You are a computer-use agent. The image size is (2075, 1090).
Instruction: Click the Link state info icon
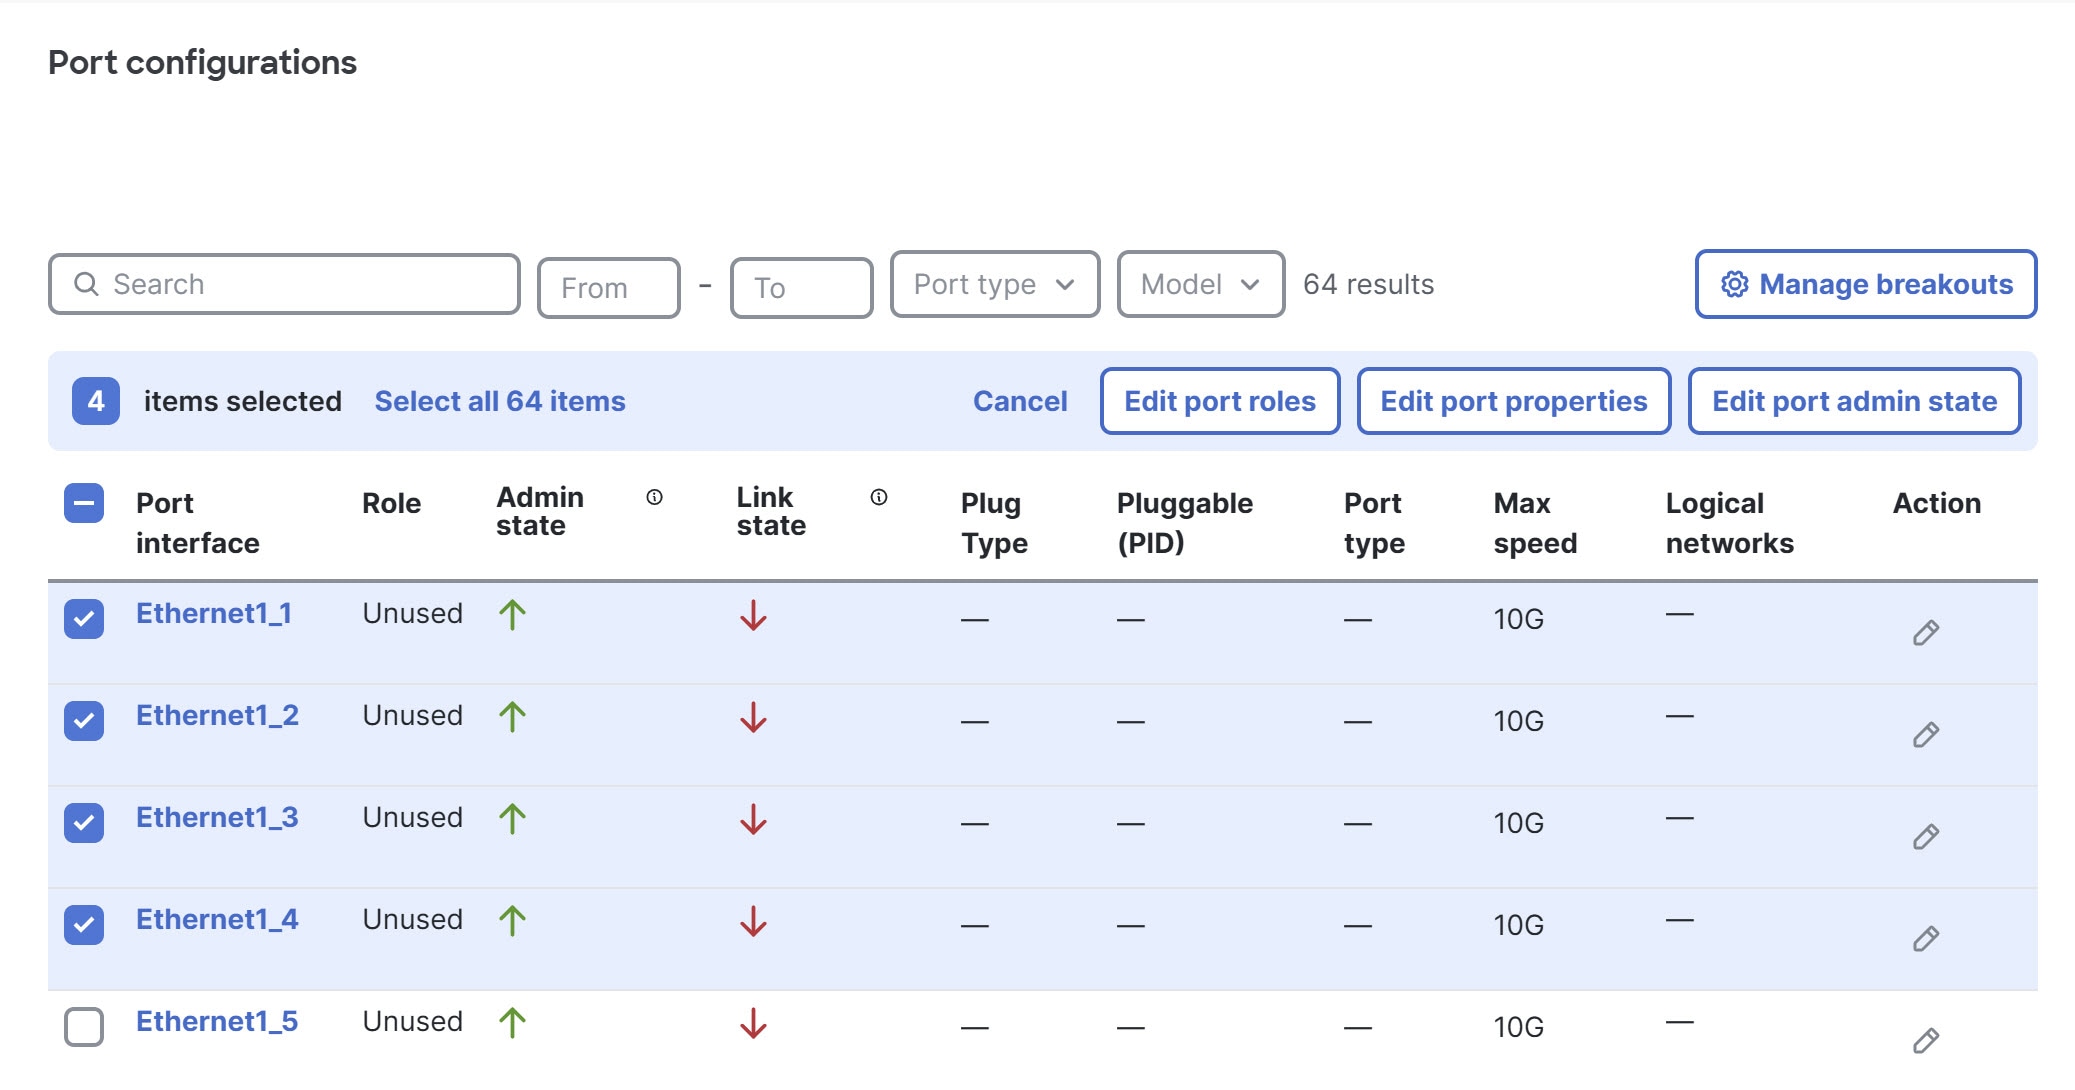(x=878, y=497)
